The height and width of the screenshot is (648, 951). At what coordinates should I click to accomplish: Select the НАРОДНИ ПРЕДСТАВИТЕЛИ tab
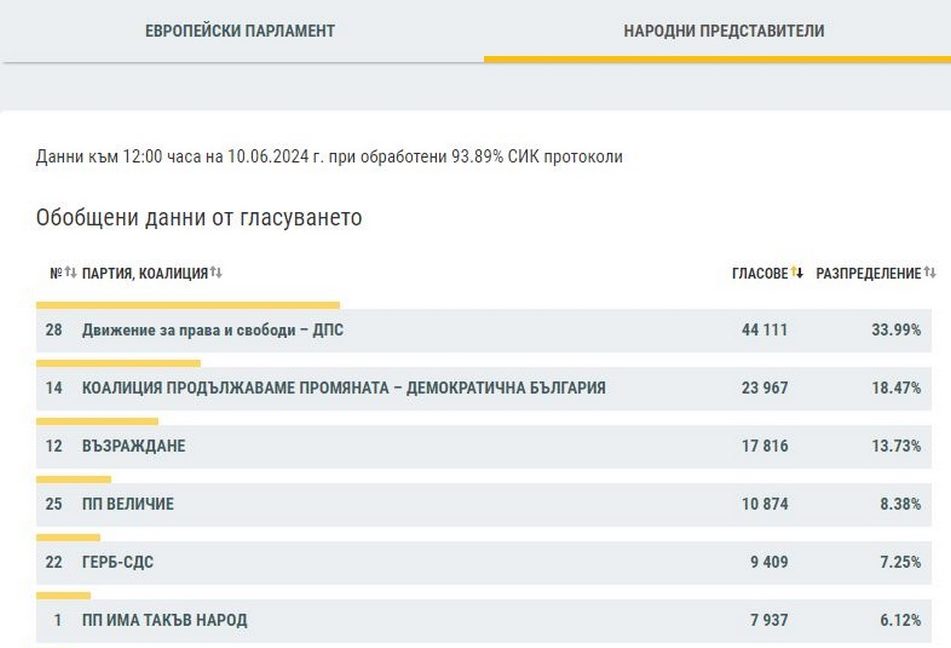pos(724,31)
